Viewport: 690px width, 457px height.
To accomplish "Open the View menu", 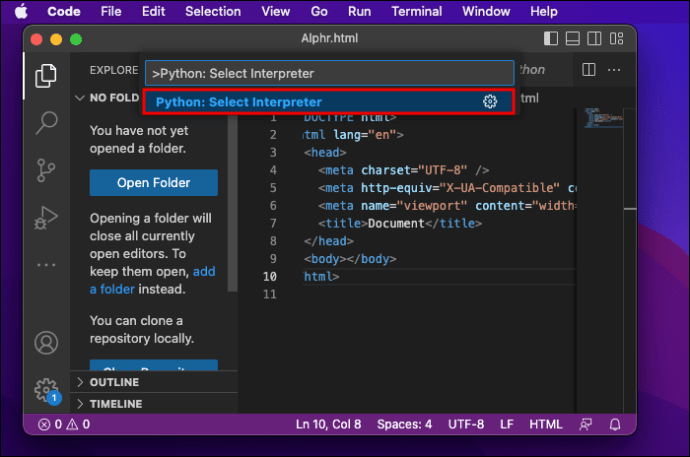I will coord(275,11).
